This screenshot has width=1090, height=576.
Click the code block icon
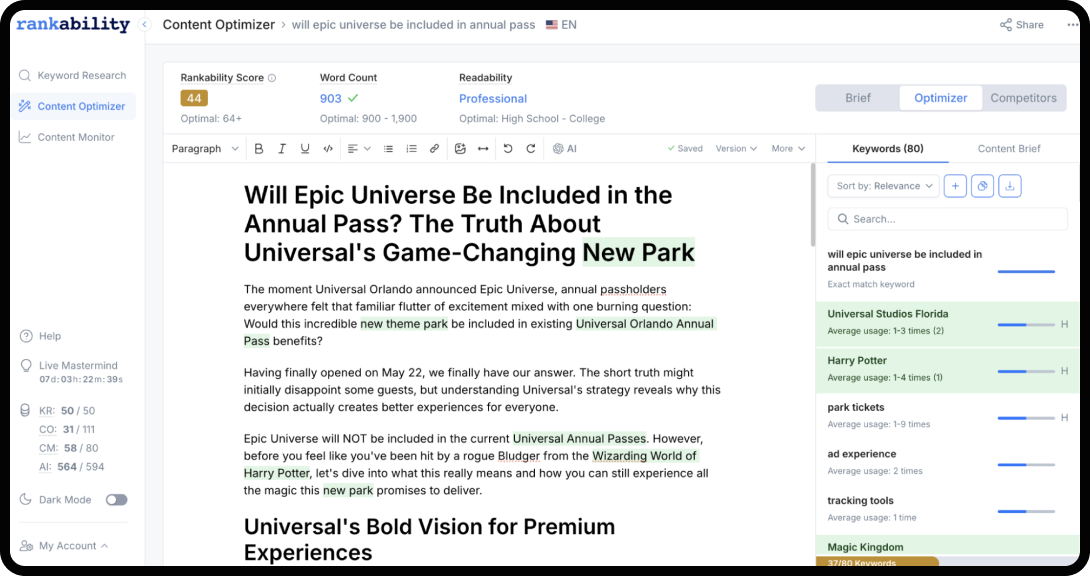(x=328, y=149)
